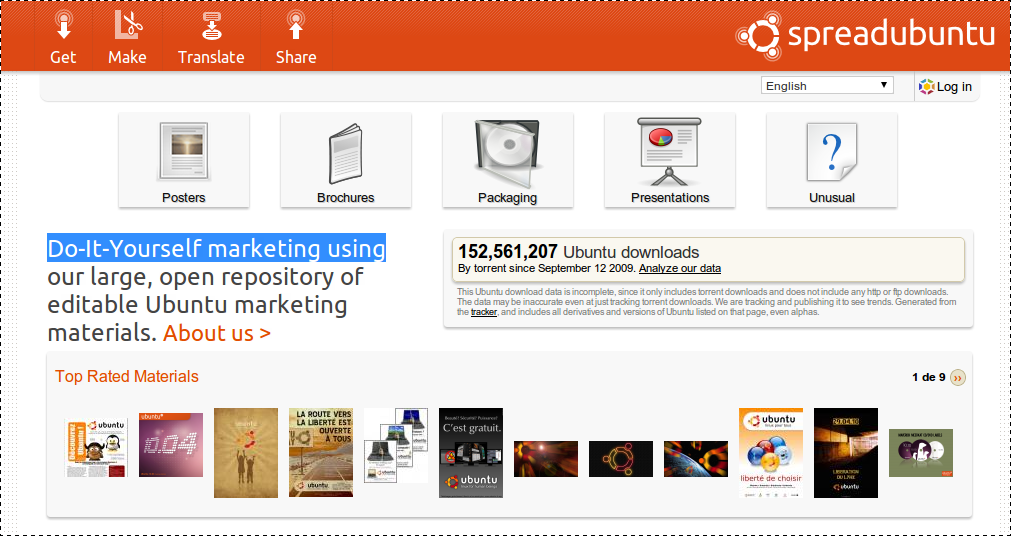Select the Packaging CD case icon
The width and height of the screenshot is (1011, 536).
pos(508,152)
